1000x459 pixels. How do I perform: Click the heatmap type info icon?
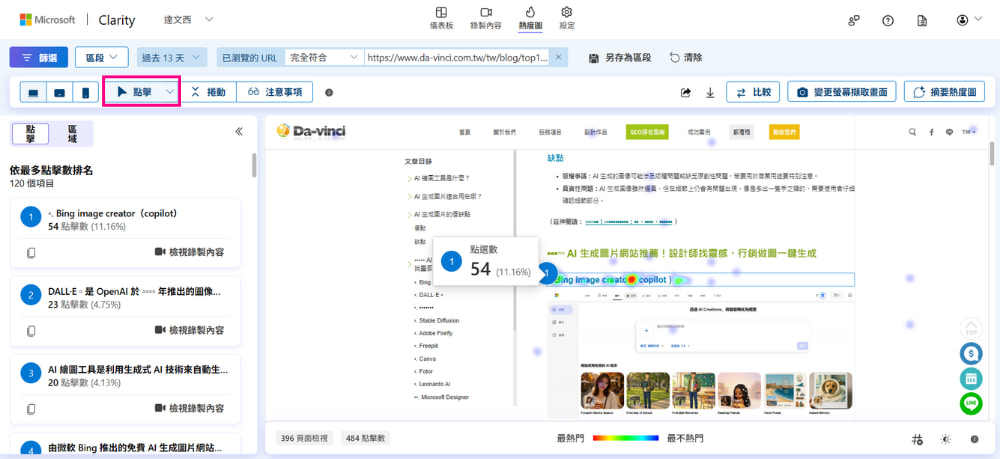(329, 92)
